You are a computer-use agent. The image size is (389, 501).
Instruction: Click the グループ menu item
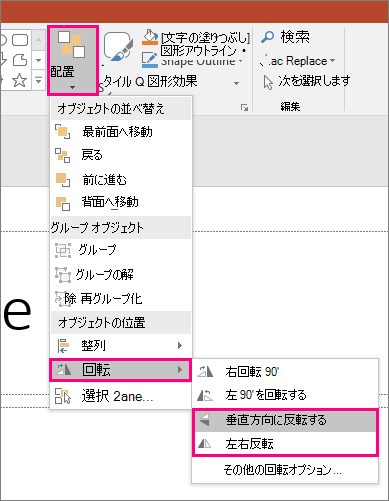pos(121,250)
